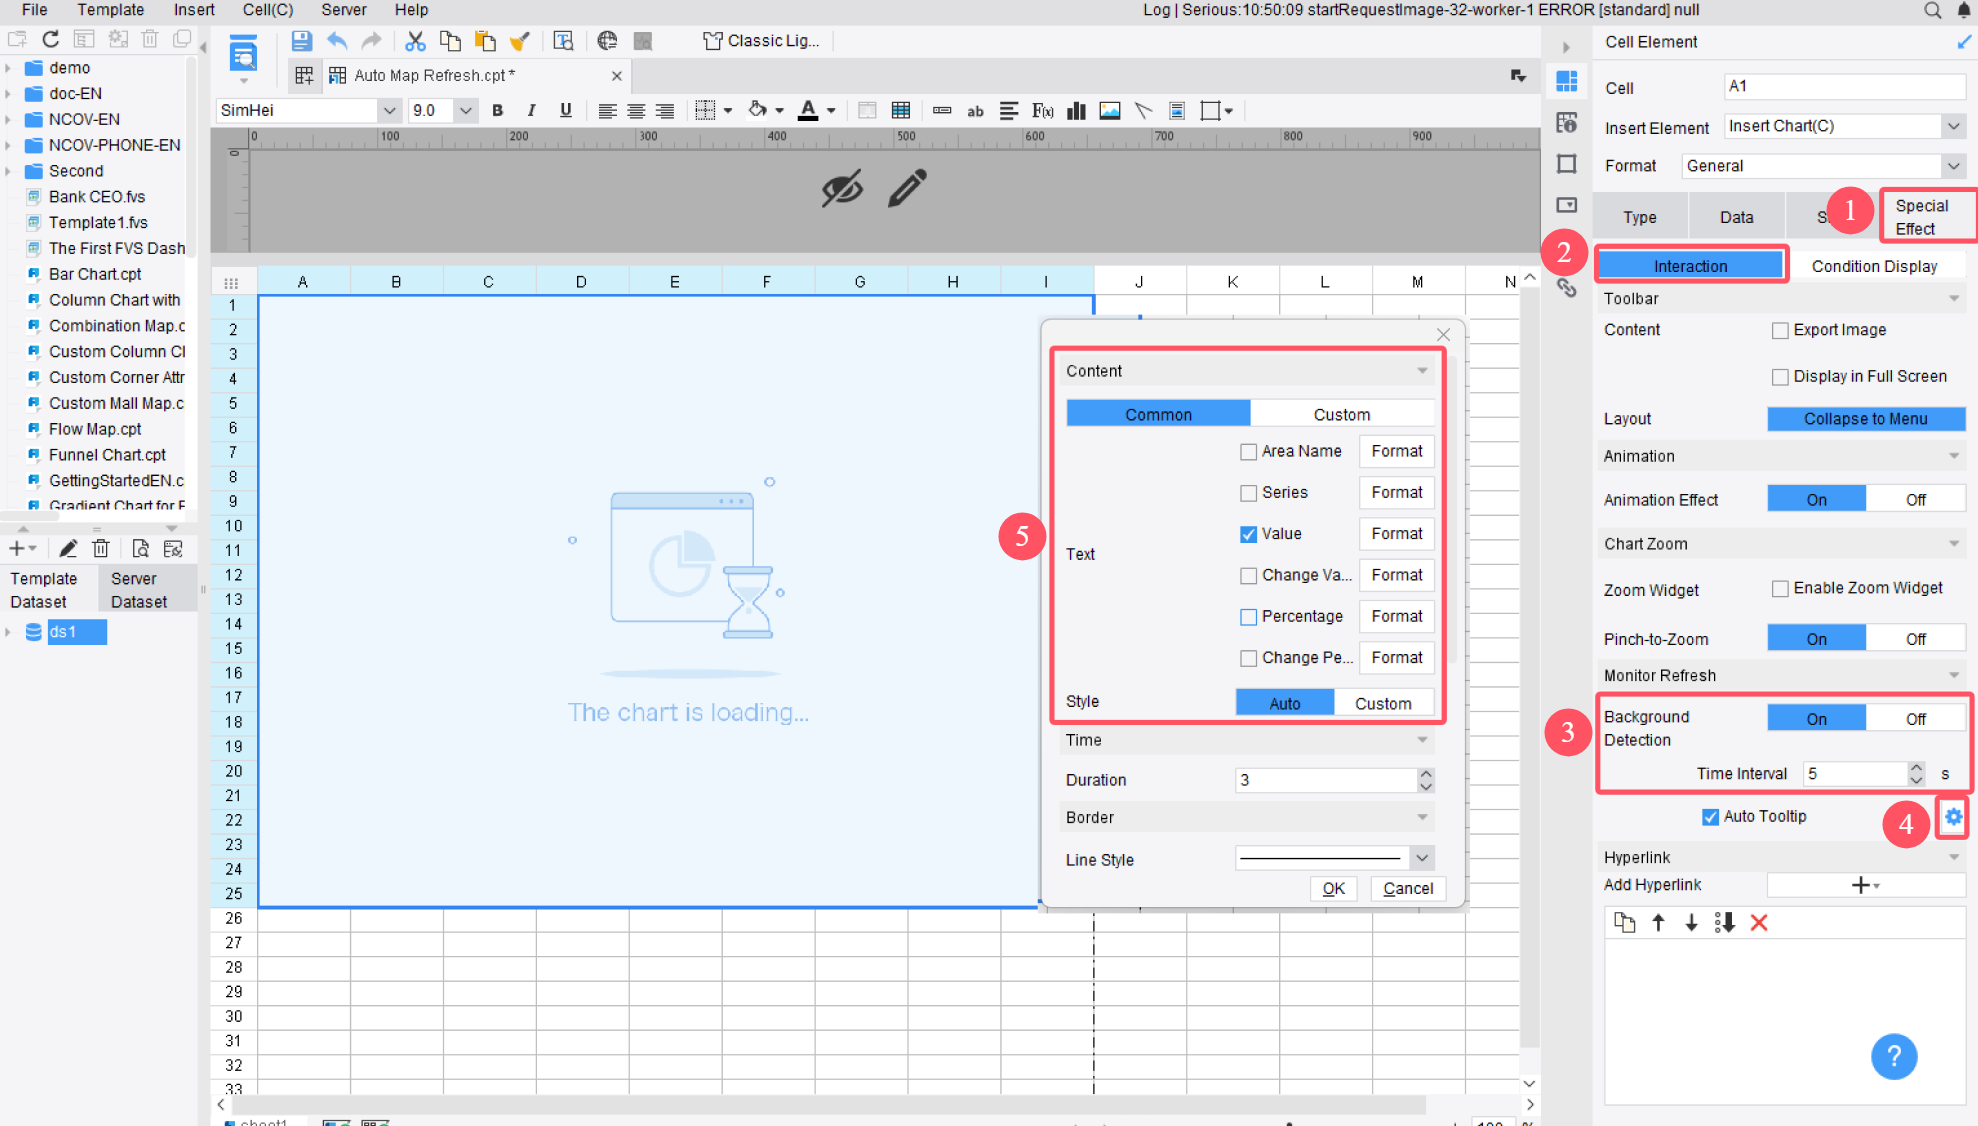Expand the demo folder tree node
This screenshot has width=1978, height=1126.
tap(8, 68)
